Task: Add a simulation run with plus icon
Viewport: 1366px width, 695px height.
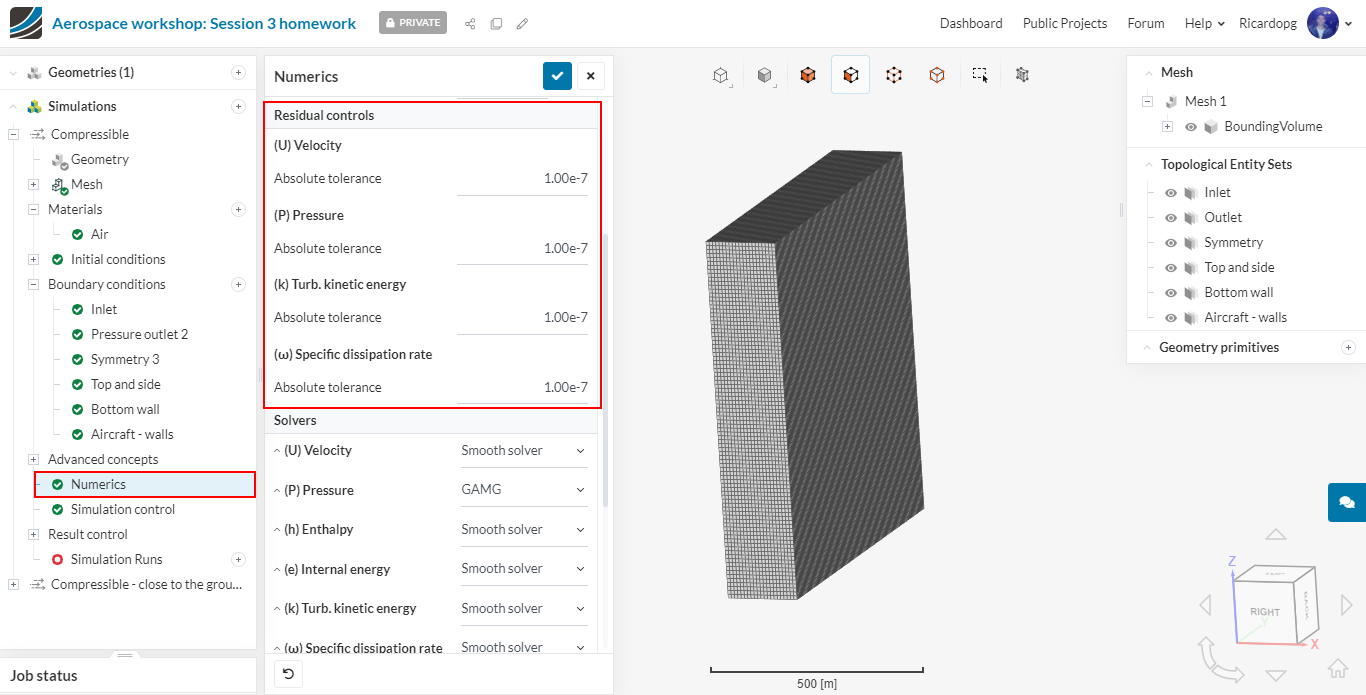Action: (238, 559)
